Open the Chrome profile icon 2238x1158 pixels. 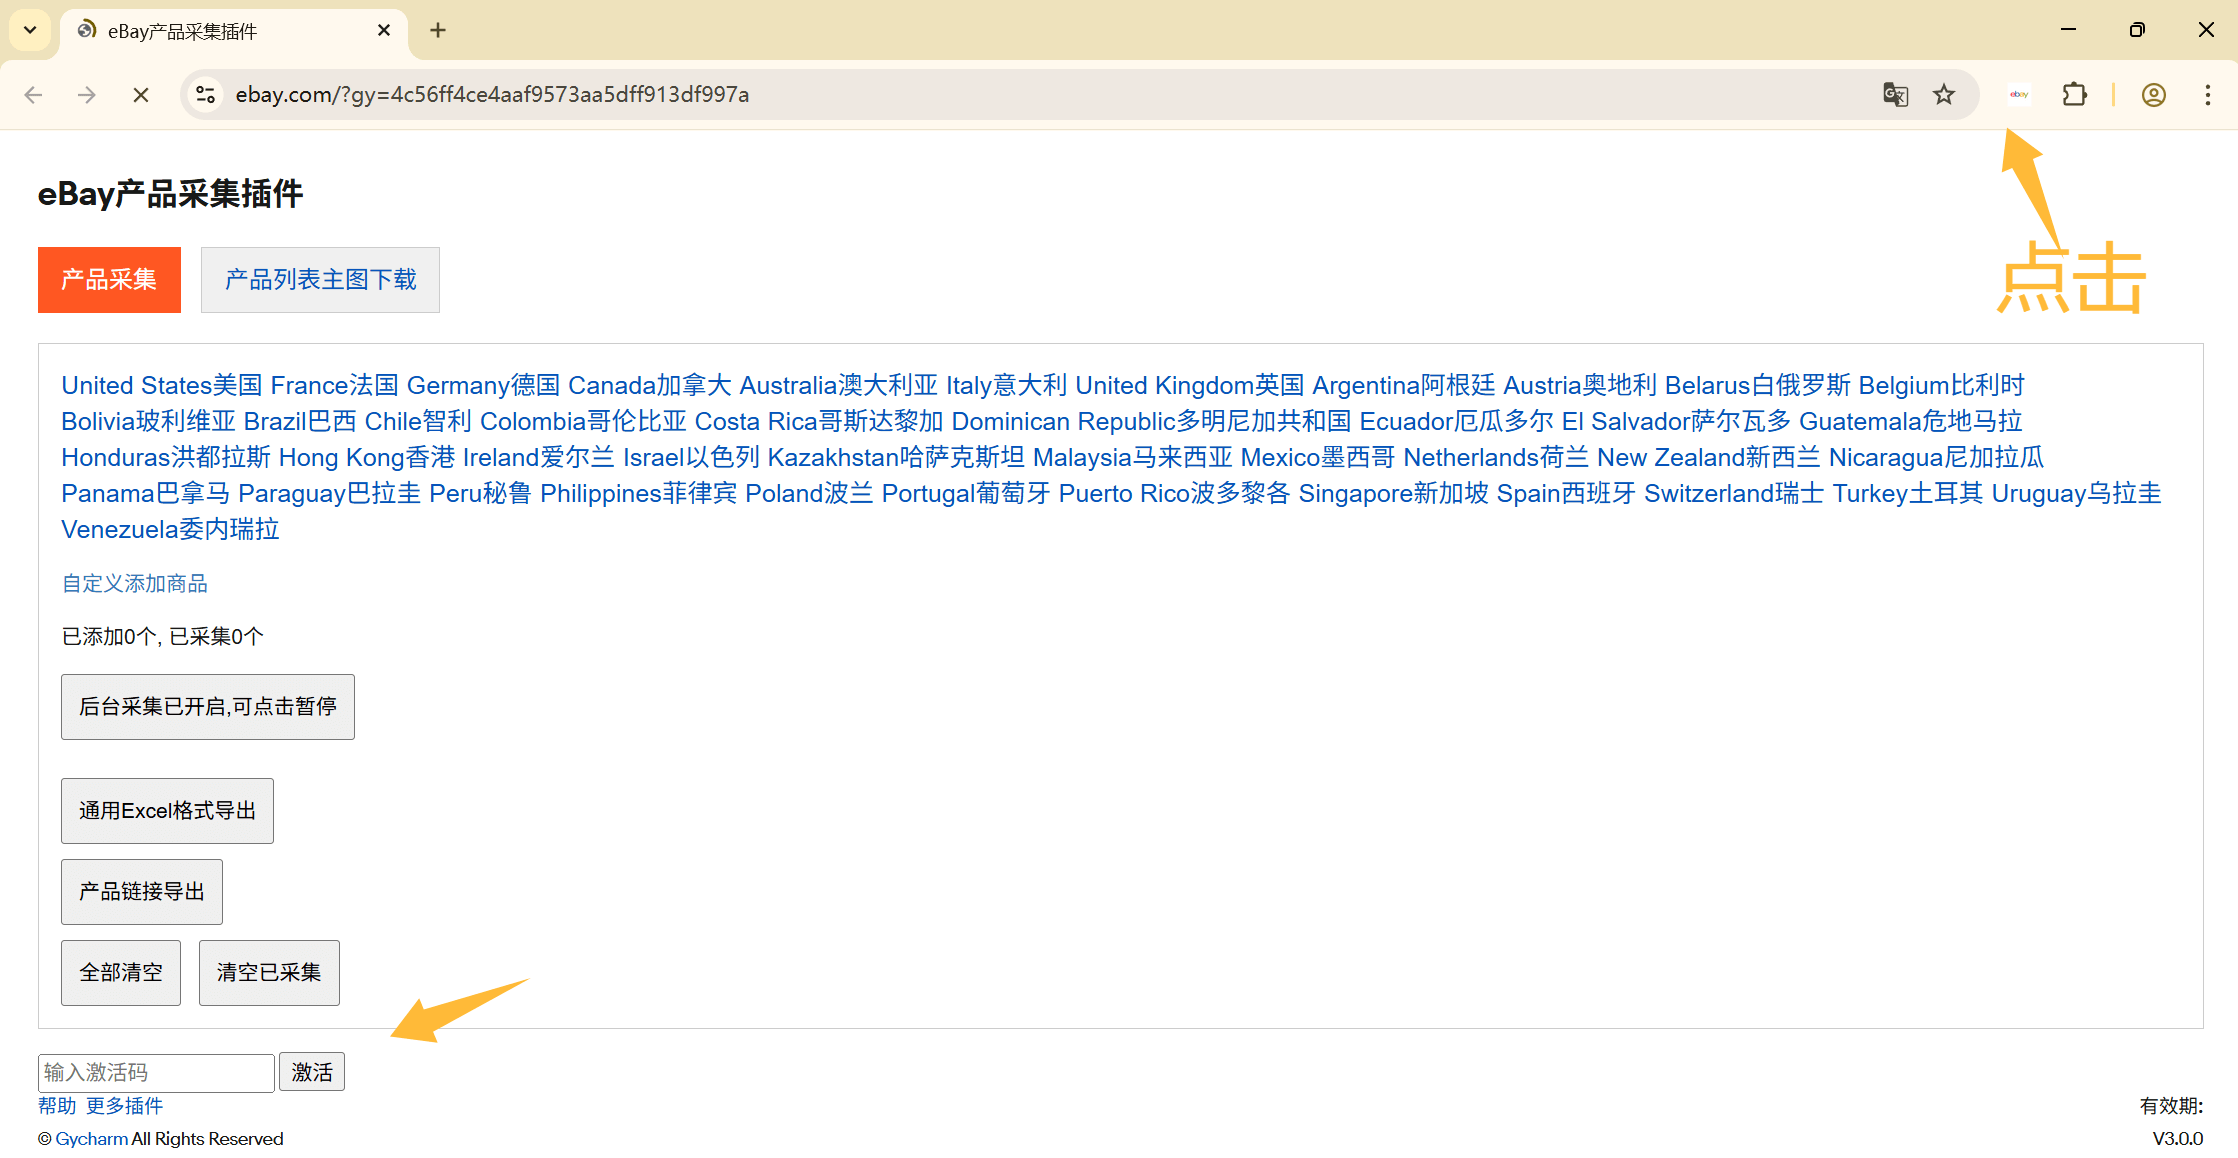(x=2154, y=95)
